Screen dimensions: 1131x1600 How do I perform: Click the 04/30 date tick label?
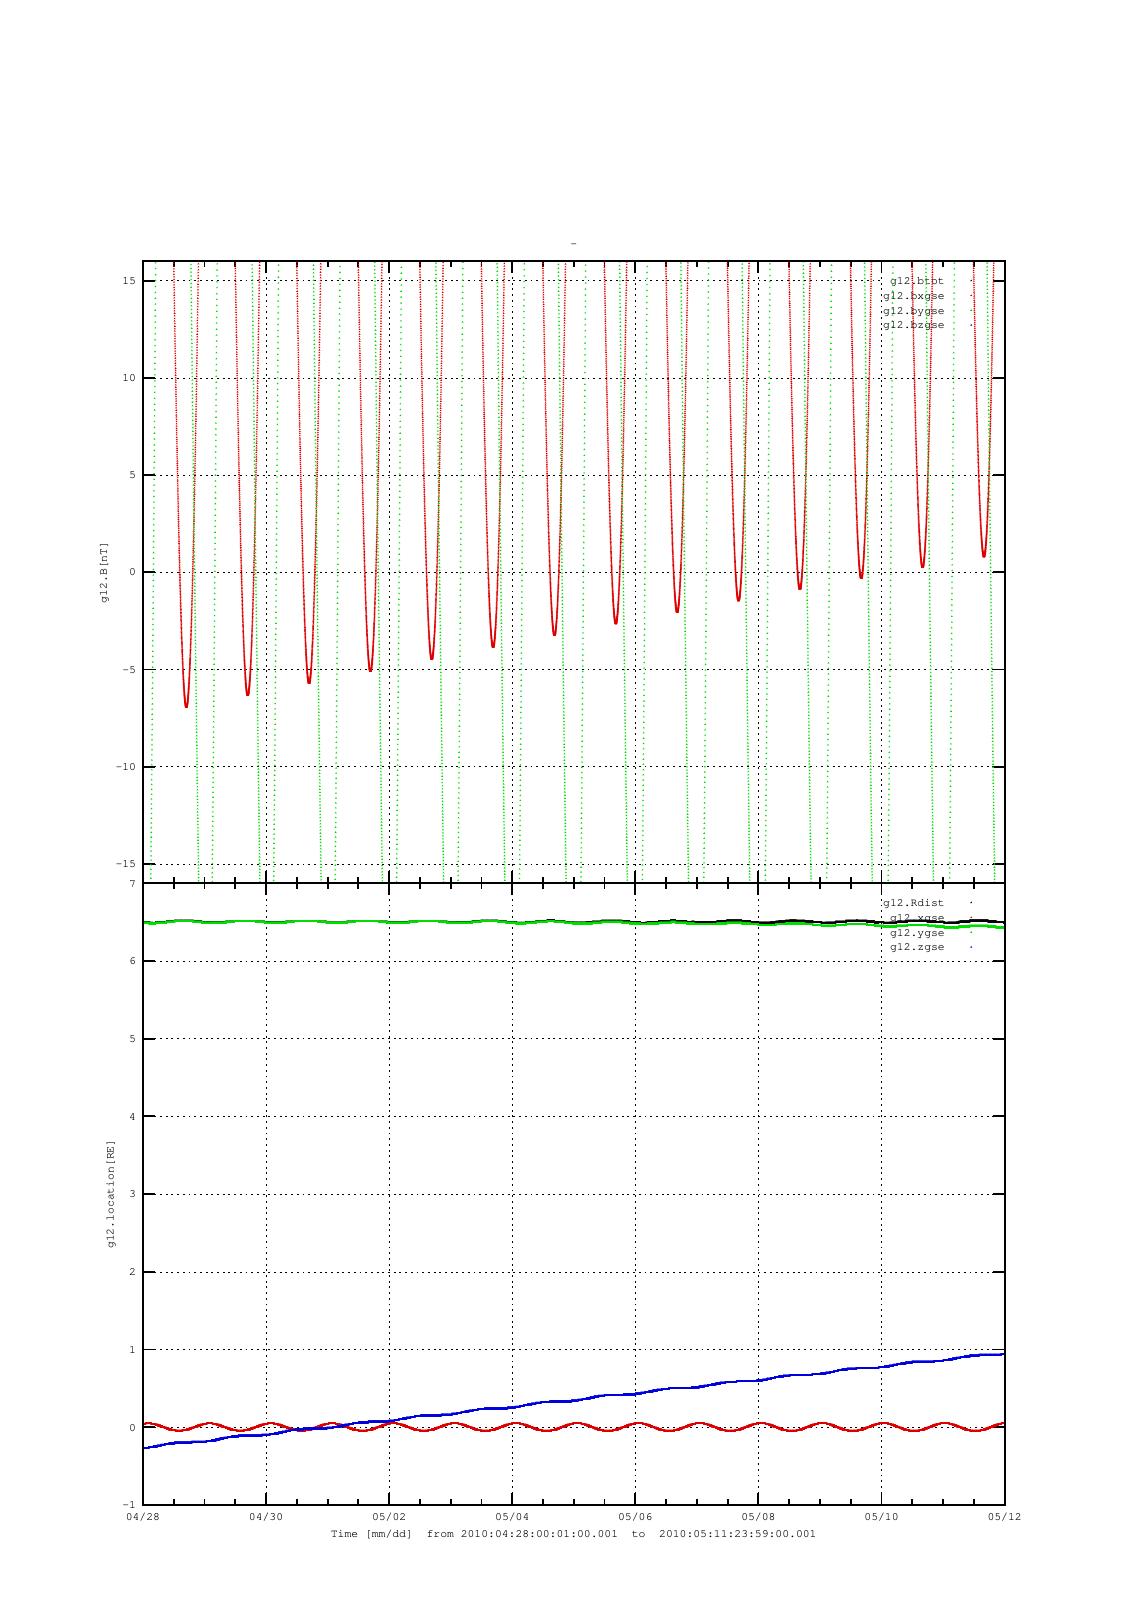click(x=266, y=1517)
